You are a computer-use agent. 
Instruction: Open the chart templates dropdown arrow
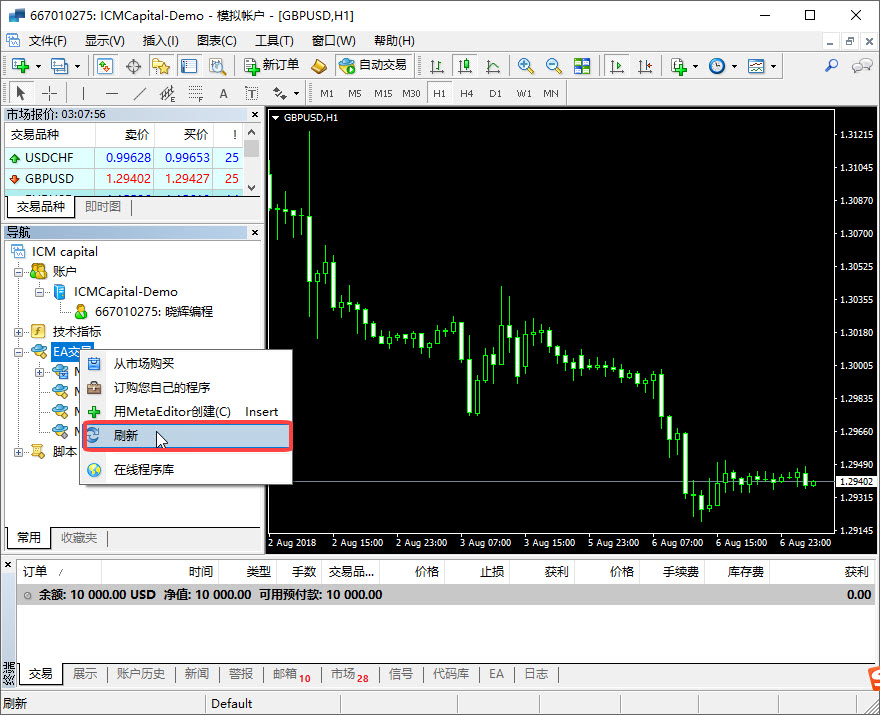point(774,66)
